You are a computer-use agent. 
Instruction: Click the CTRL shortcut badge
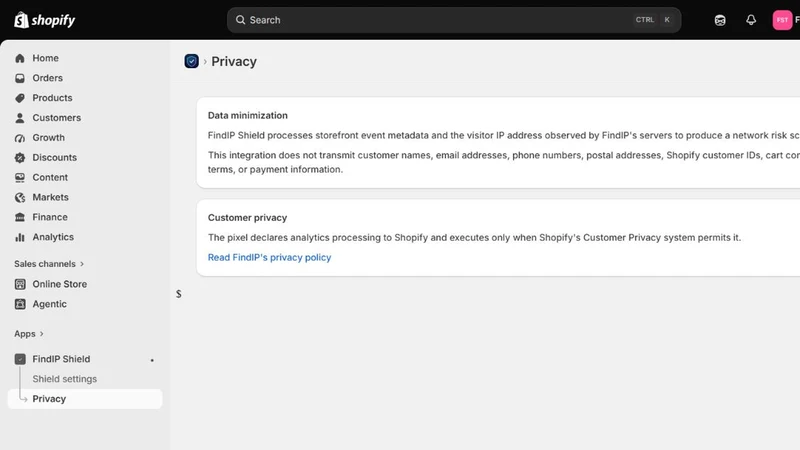[x=645, y=20]
